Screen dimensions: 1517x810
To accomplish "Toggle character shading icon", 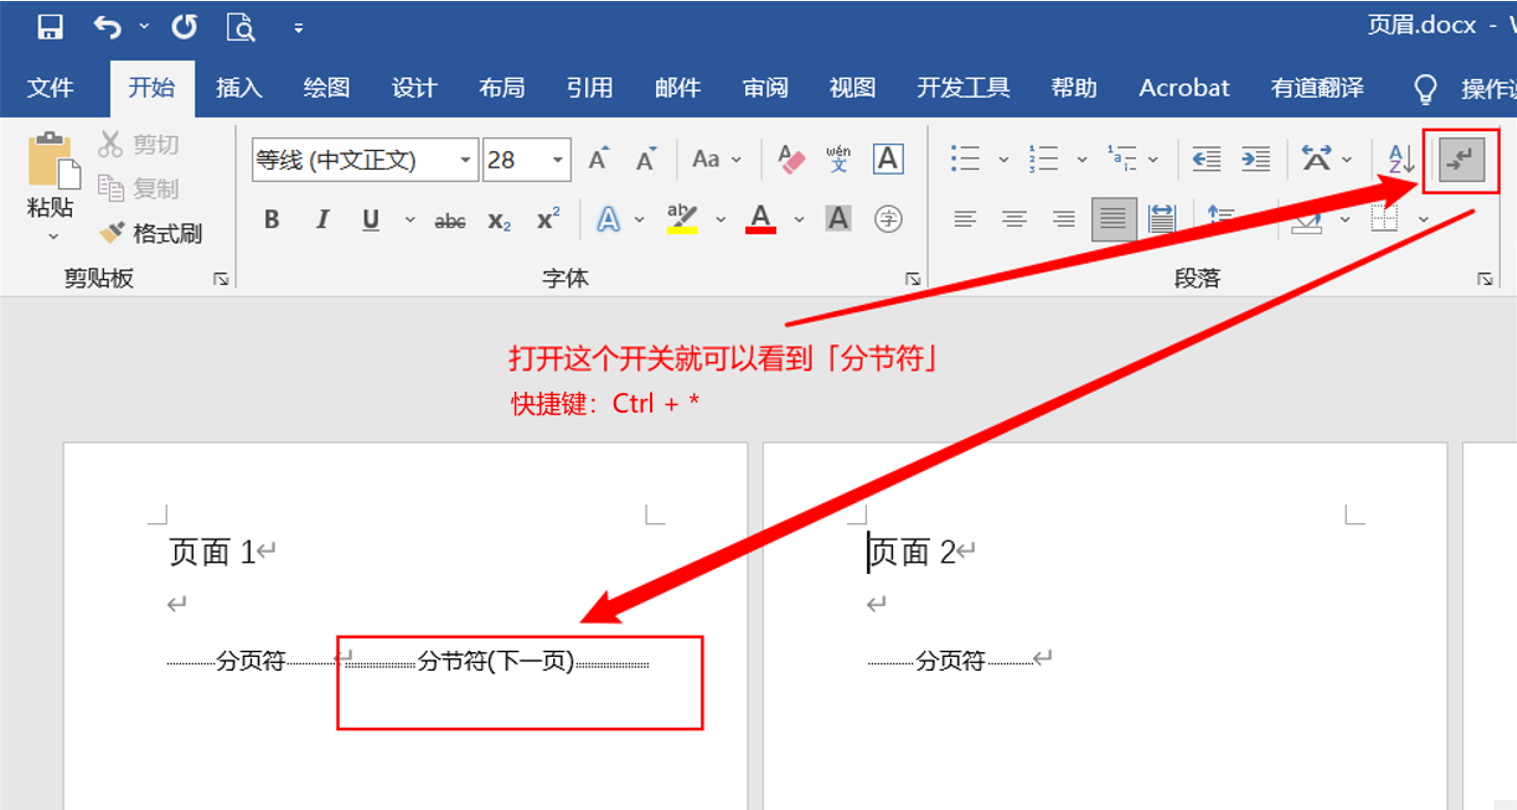I will (838, 219).
